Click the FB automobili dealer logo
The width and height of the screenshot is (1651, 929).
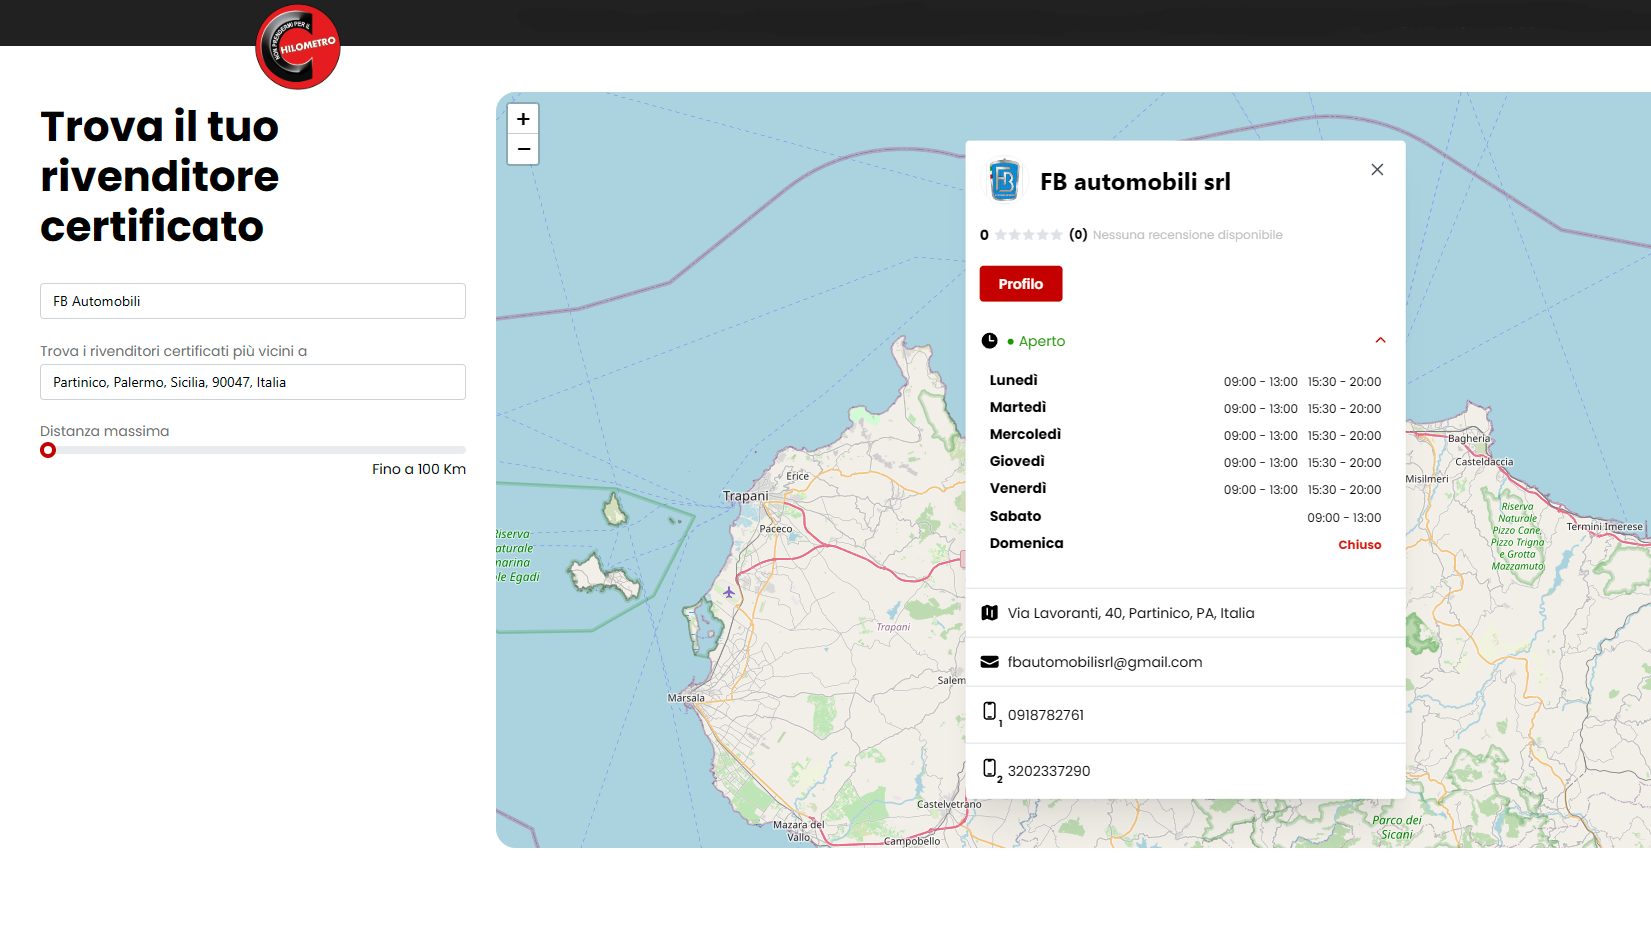point(1004,181)
